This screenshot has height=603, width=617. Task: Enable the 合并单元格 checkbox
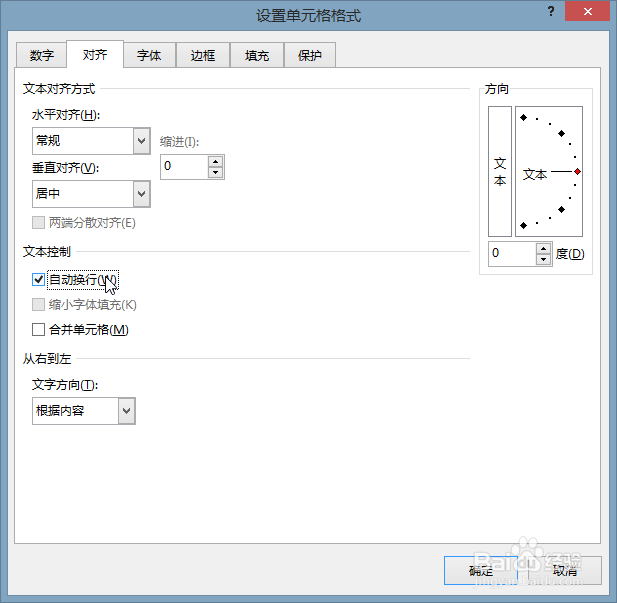[x=38, y=329]
